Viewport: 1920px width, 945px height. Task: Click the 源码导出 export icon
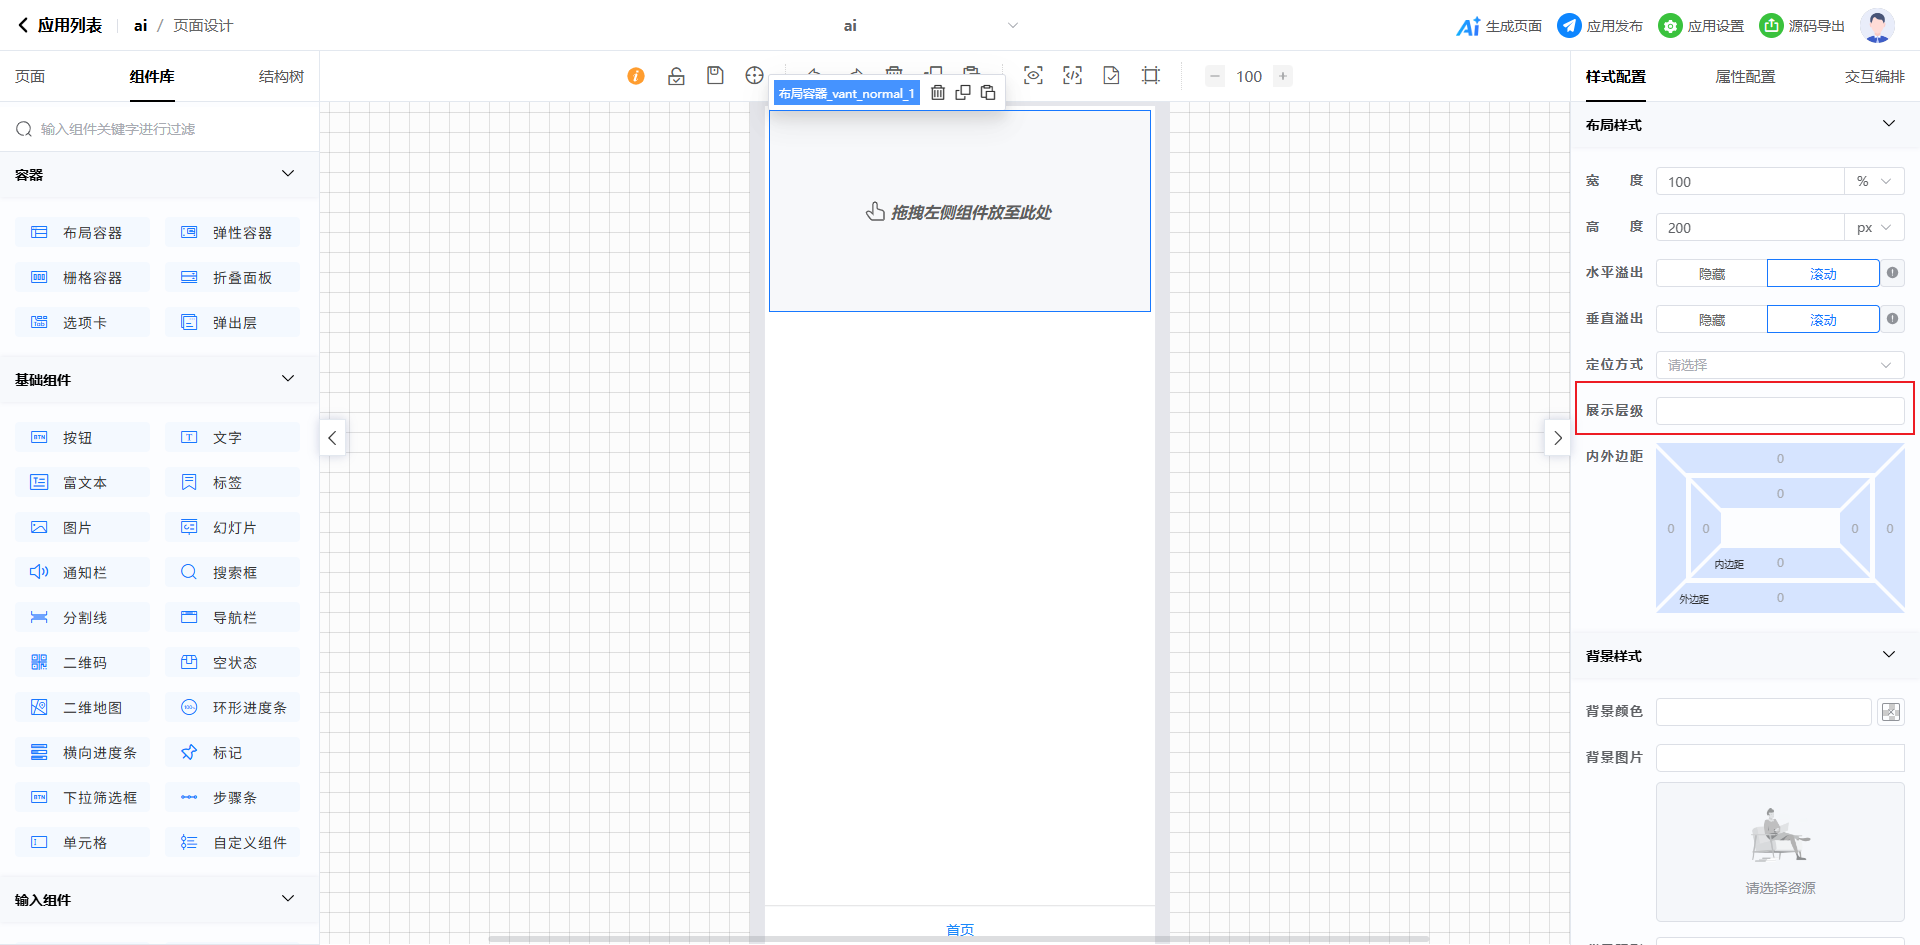1771,26
